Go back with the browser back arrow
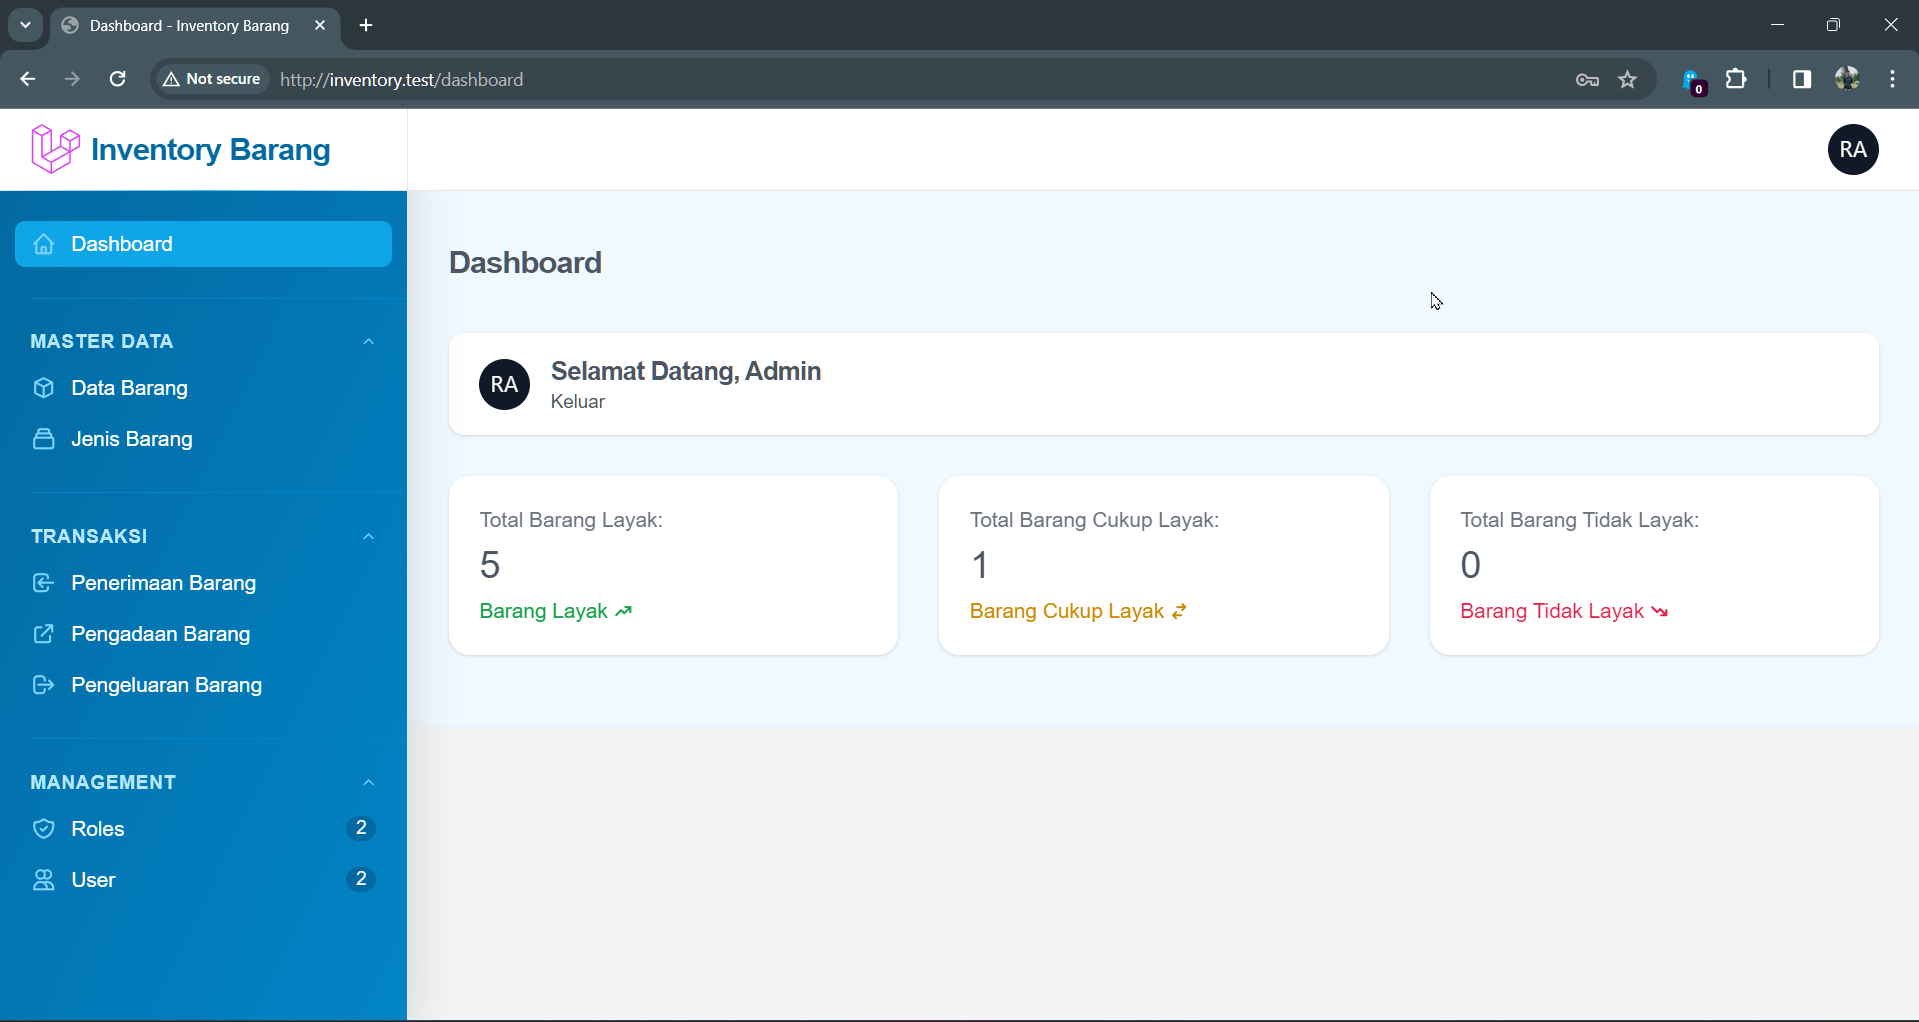Screen dimensions: 1919x1022 coord(27,79)
